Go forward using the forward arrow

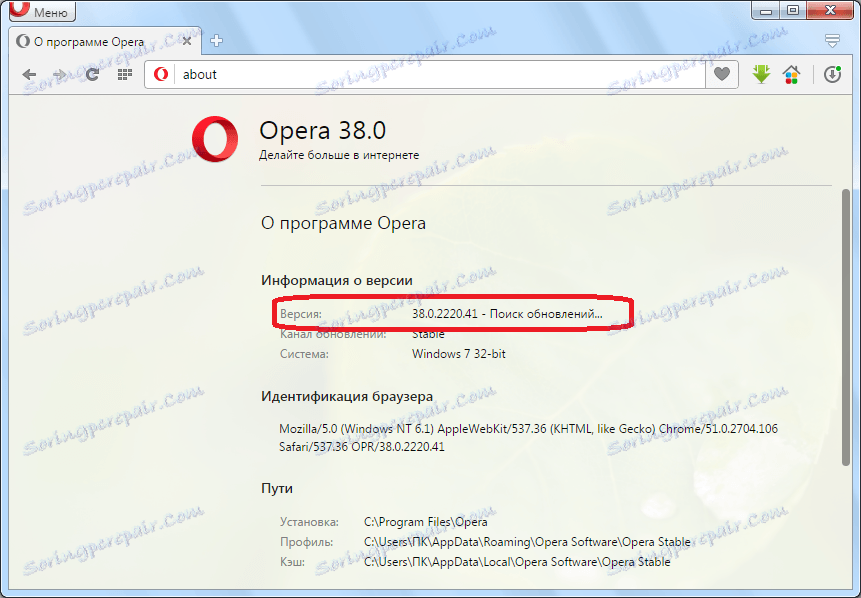(x=59, y=74)
